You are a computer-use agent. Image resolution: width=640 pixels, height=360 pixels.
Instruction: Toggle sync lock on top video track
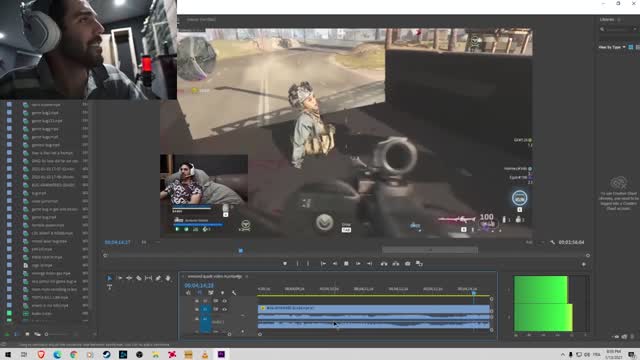[x=216, y=301]
